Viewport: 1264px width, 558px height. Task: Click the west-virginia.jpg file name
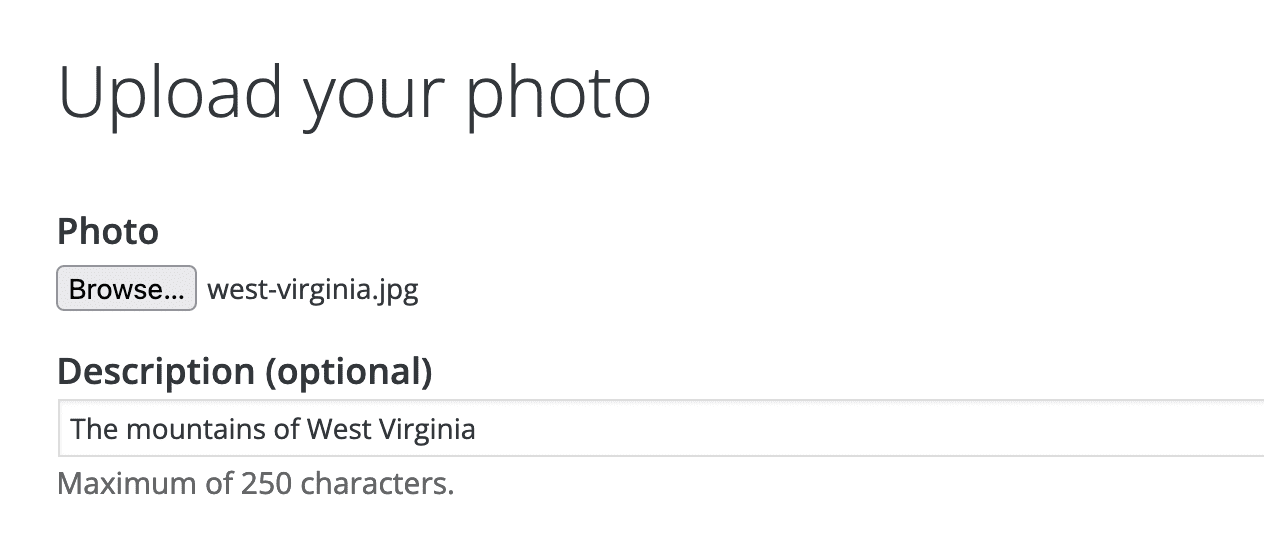(312, 290)
